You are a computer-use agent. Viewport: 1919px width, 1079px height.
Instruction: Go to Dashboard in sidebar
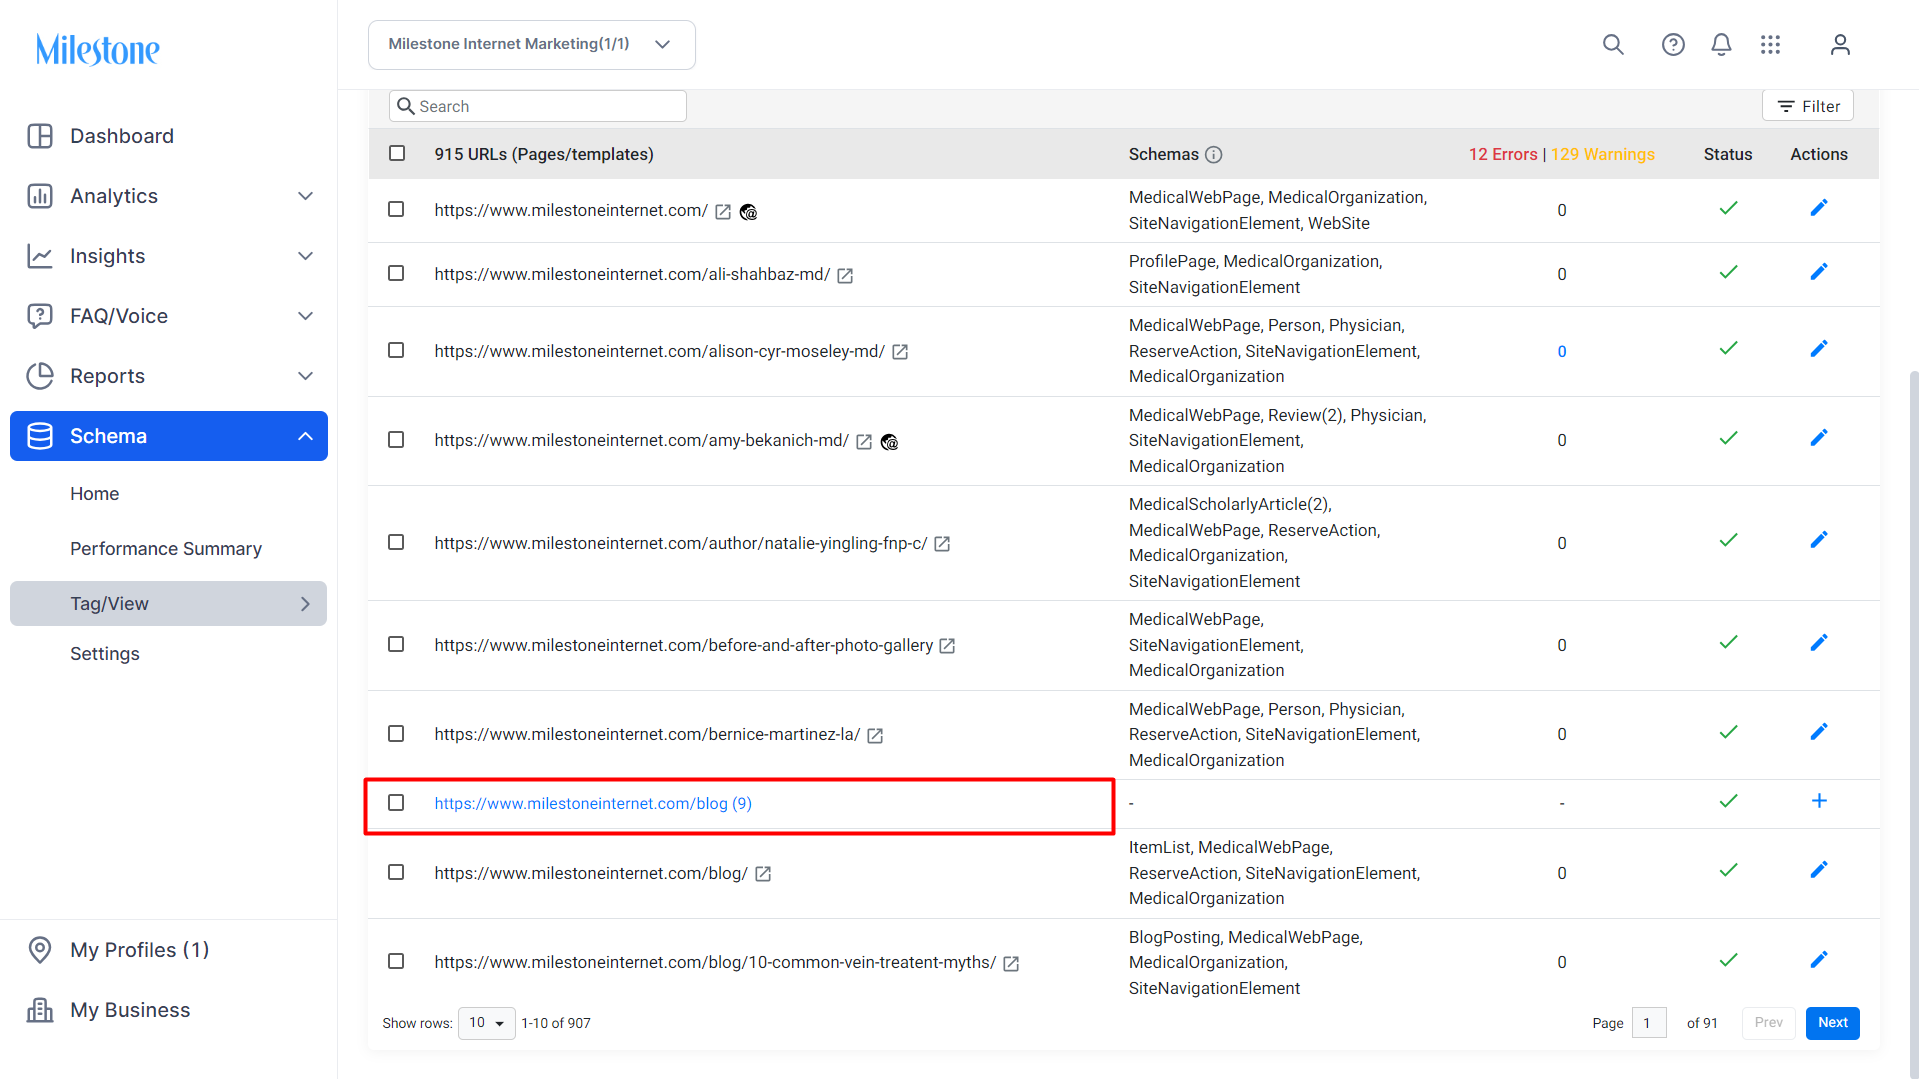pos(121,136)
